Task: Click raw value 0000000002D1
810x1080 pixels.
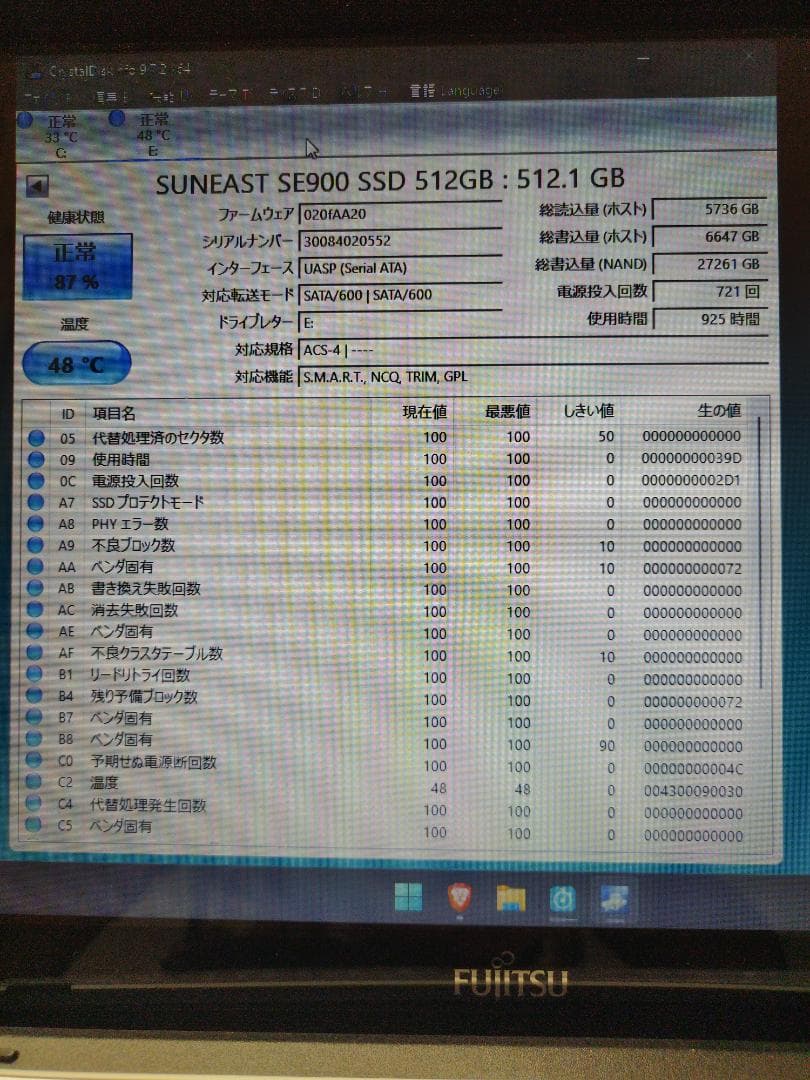Action: click(x=692, y=480)
